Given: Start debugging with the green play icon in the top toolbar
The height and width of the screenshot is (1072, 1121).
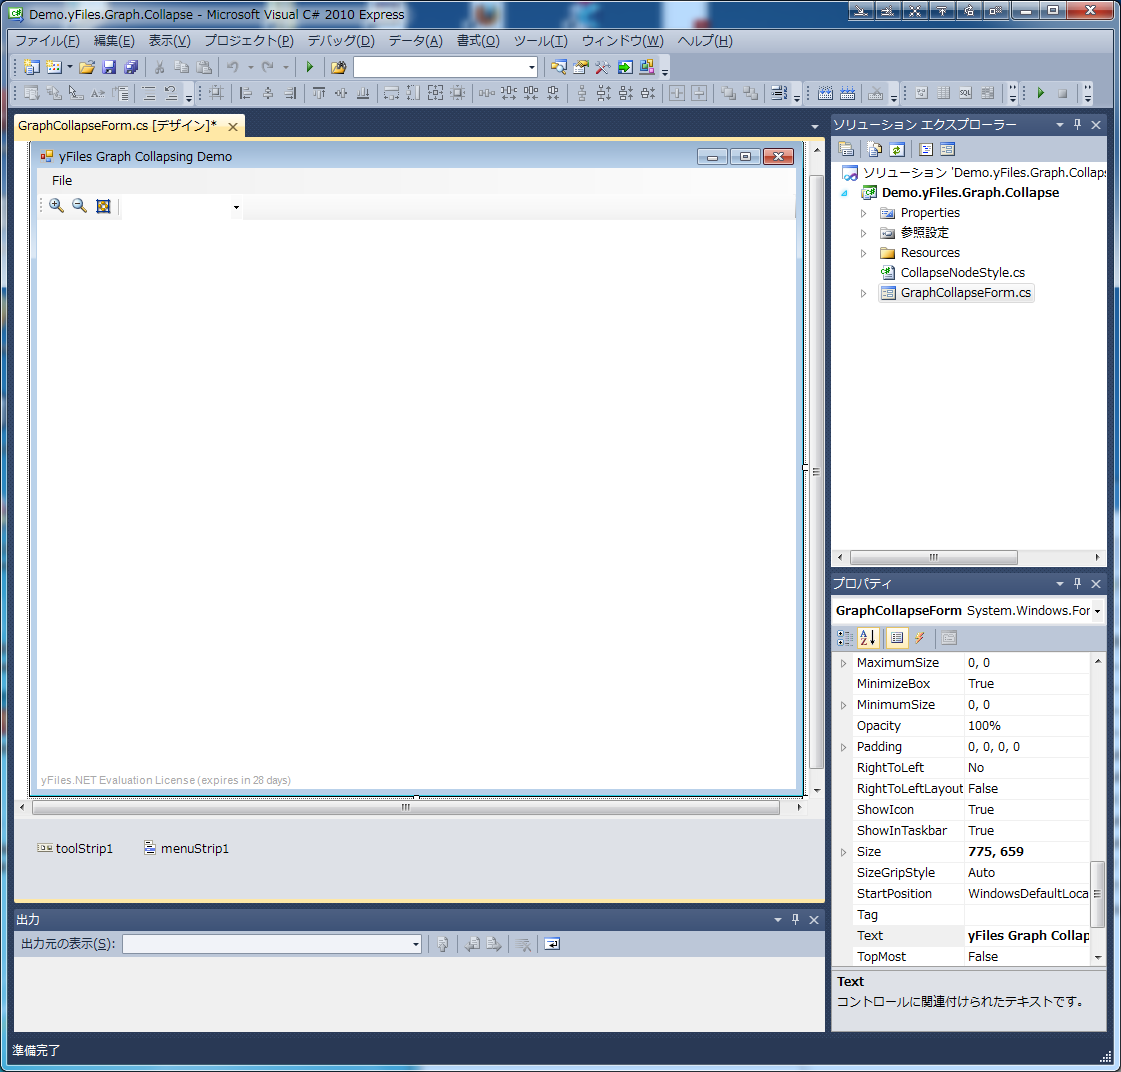Looking at the screenshot, I should pyautogui.click(x=310, y=67).
